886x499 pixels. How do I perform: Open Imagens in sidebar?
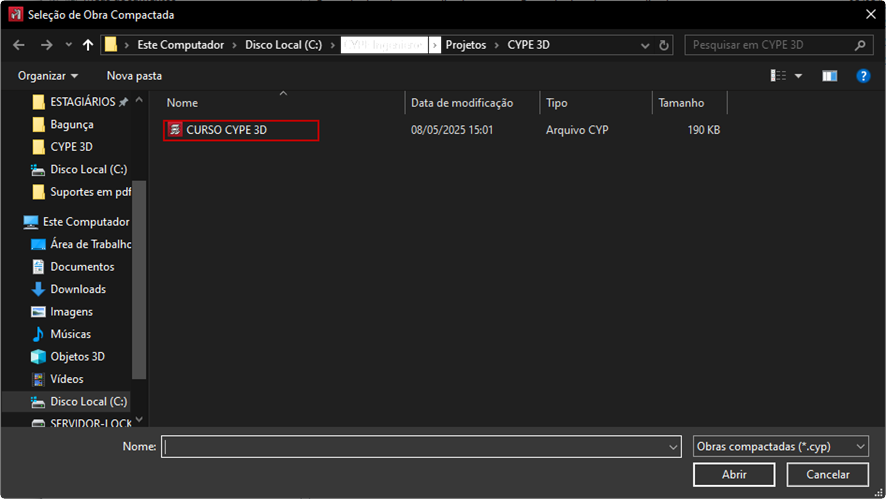71,312
